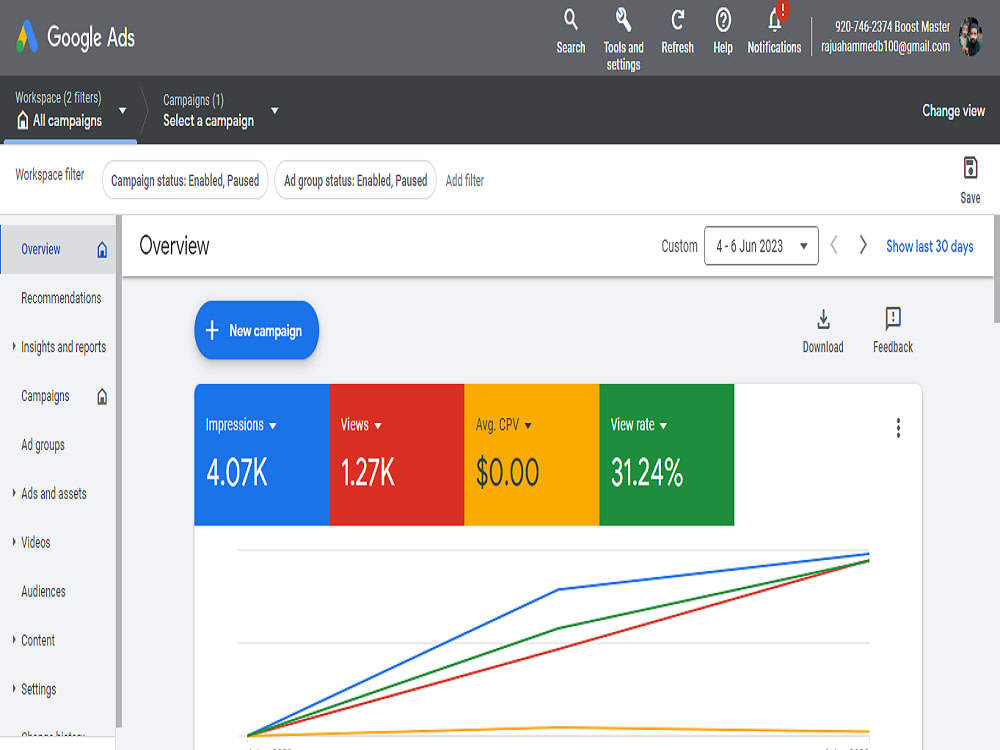
Task: Go to next date range arrow
Action: click(x=863, y=246)
